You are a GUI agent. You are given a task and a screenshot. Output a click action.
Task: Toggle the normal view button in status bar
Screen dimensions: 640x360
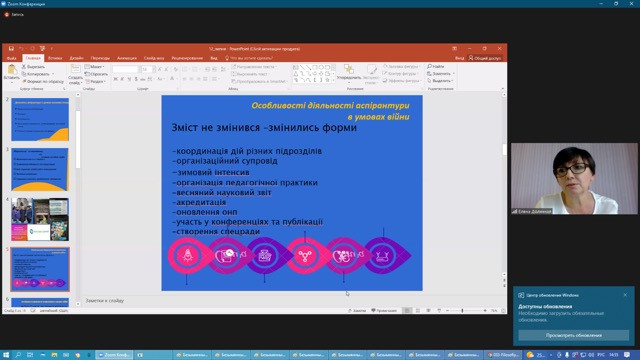[x=407, y=311]
